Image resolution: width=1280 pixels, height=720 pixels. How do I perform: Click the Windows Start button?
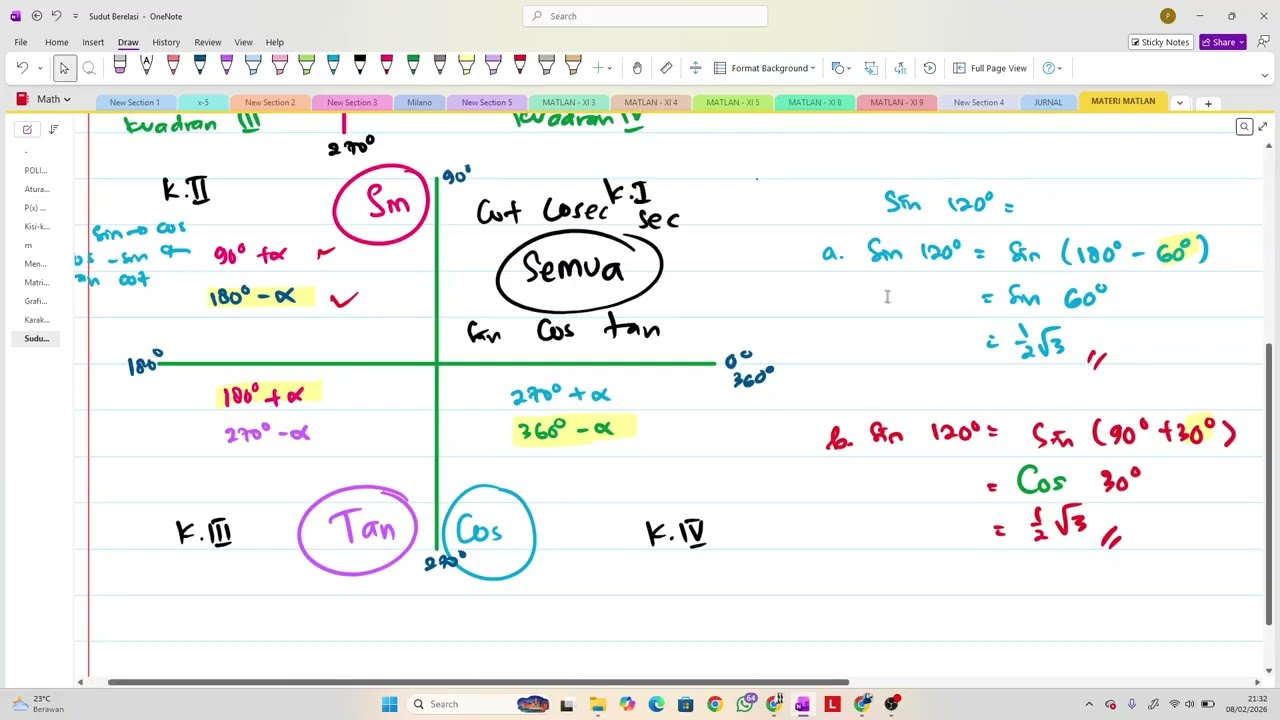[x=389, y=704]
